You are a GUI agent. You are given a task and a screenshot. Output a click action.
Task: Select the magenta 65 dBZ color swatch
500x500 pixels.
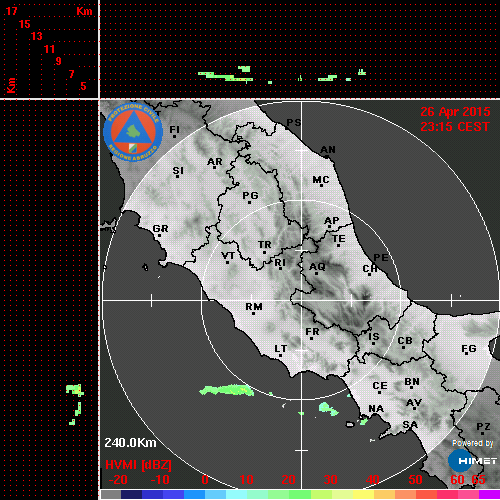[x=489, y=494]
